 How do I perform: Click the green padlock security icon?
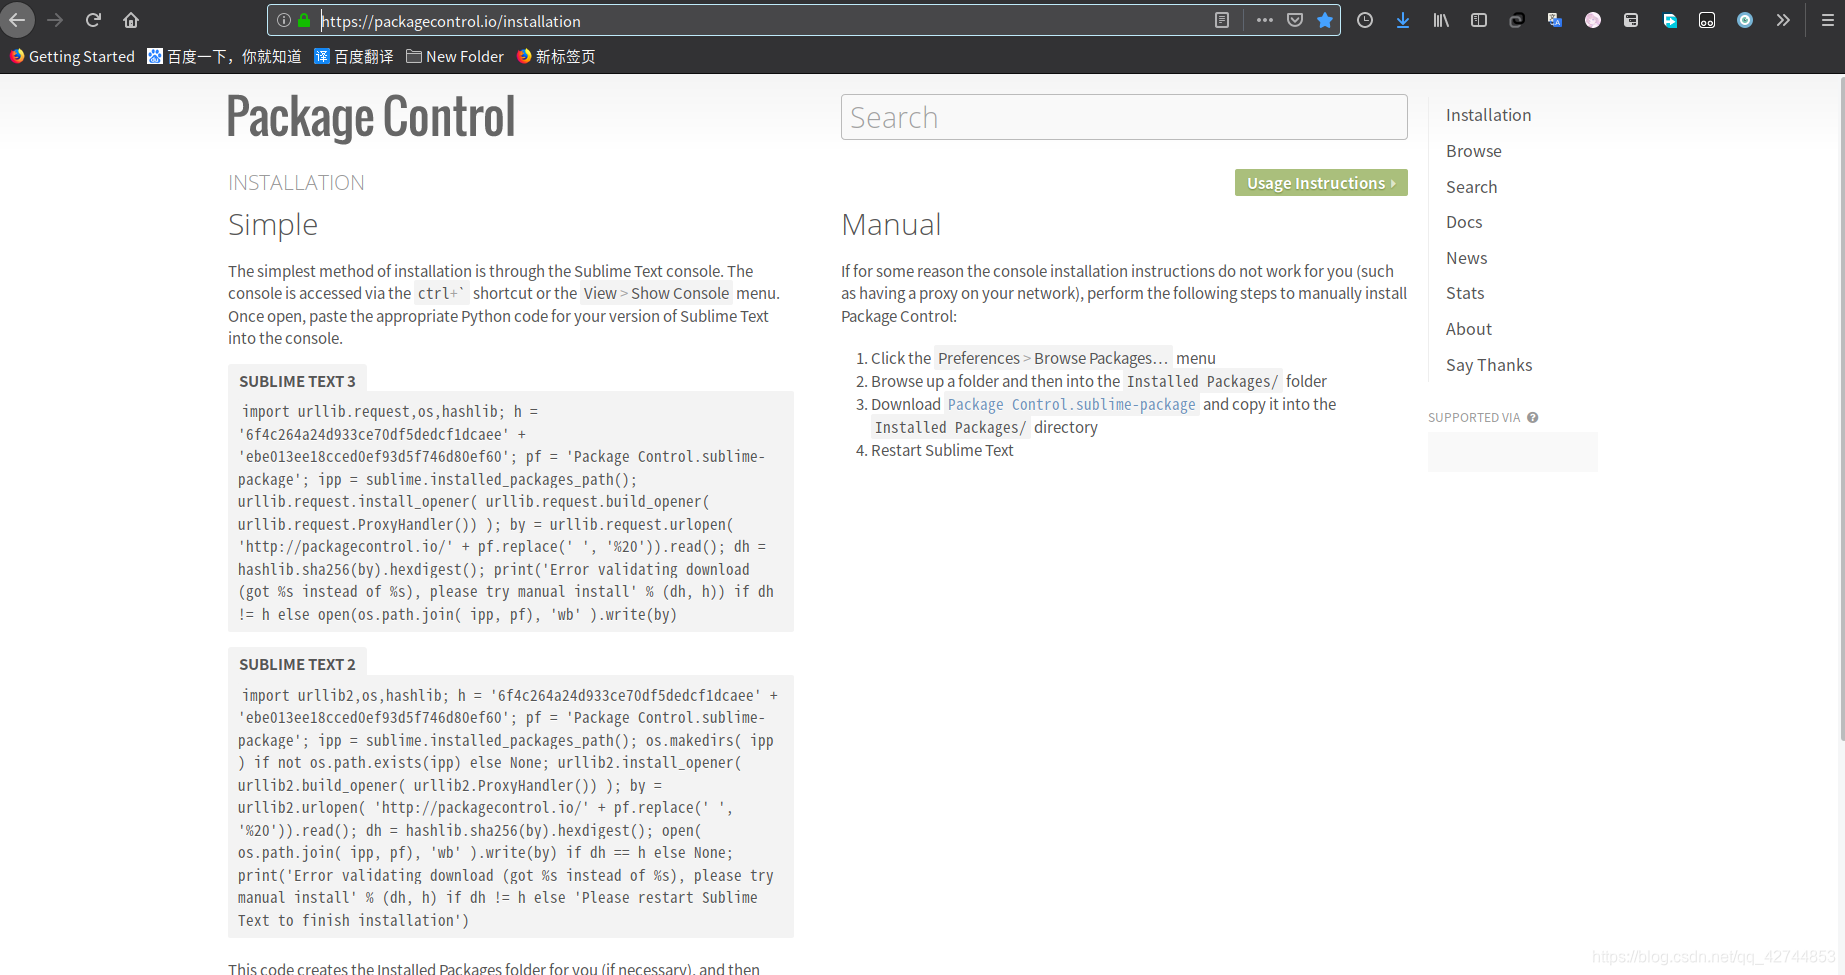point(304,20)
